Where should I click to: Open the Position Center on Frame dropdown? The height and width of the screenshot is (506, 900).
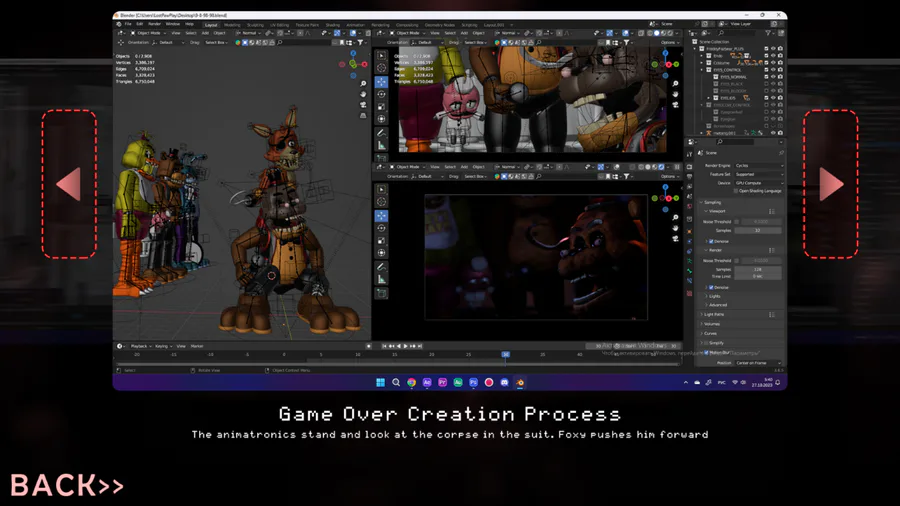(759, 363)
